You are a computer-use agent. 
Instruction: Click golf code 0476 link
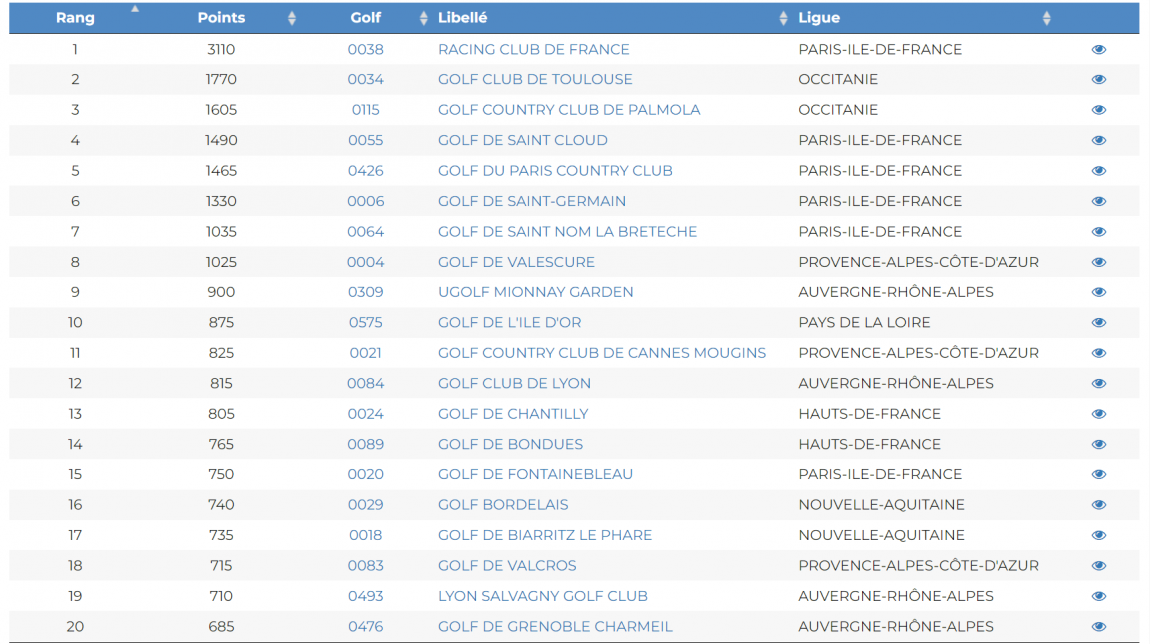coord(365,626)
